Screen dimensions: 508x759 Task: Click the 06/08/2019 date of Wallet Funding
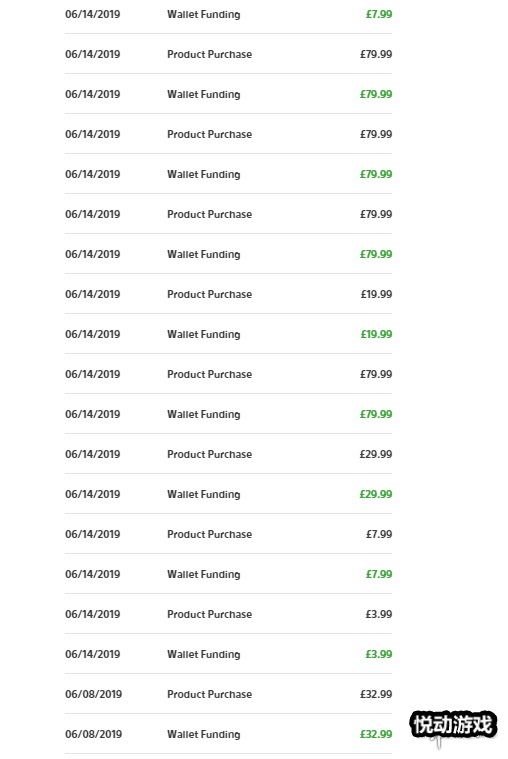(93, 734)
